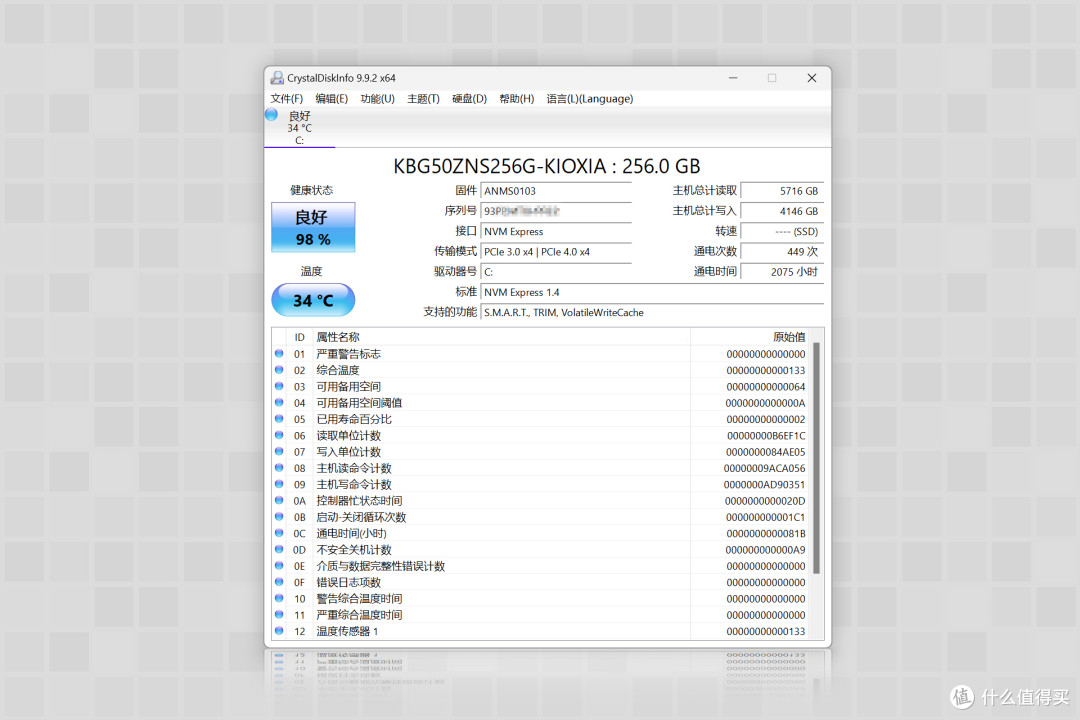Click the 属性名称 column header
The height and width of the screenshot is (720, 1080).
(501, 337)
